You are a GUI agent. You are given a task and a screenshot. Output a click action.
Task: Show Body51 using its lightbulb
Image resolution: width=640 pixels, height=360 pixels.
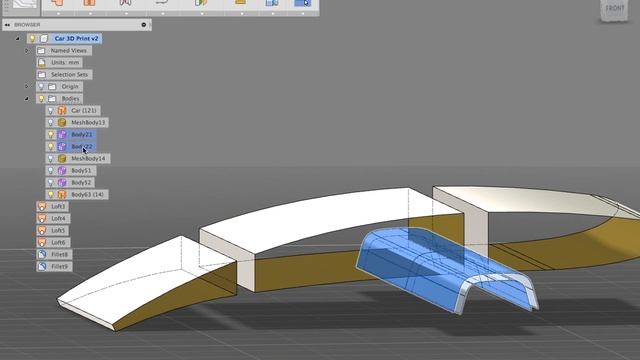click(x=51, y=171)
